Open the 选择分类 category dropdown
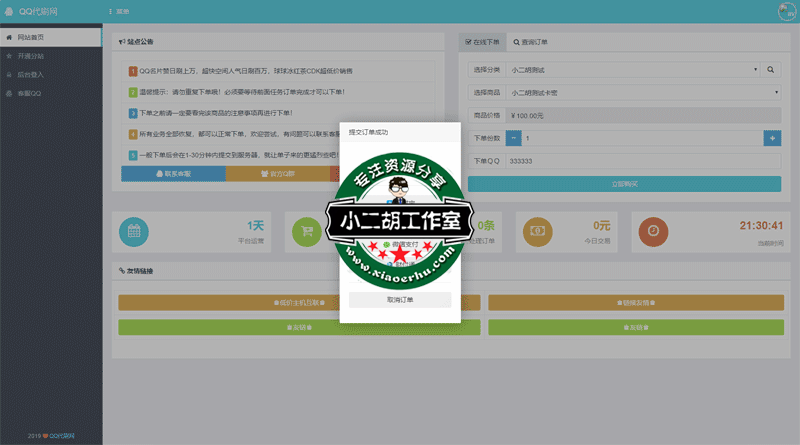Image resolution: width=800 pixels, height=445 pixels. click(x=633, y=70)
